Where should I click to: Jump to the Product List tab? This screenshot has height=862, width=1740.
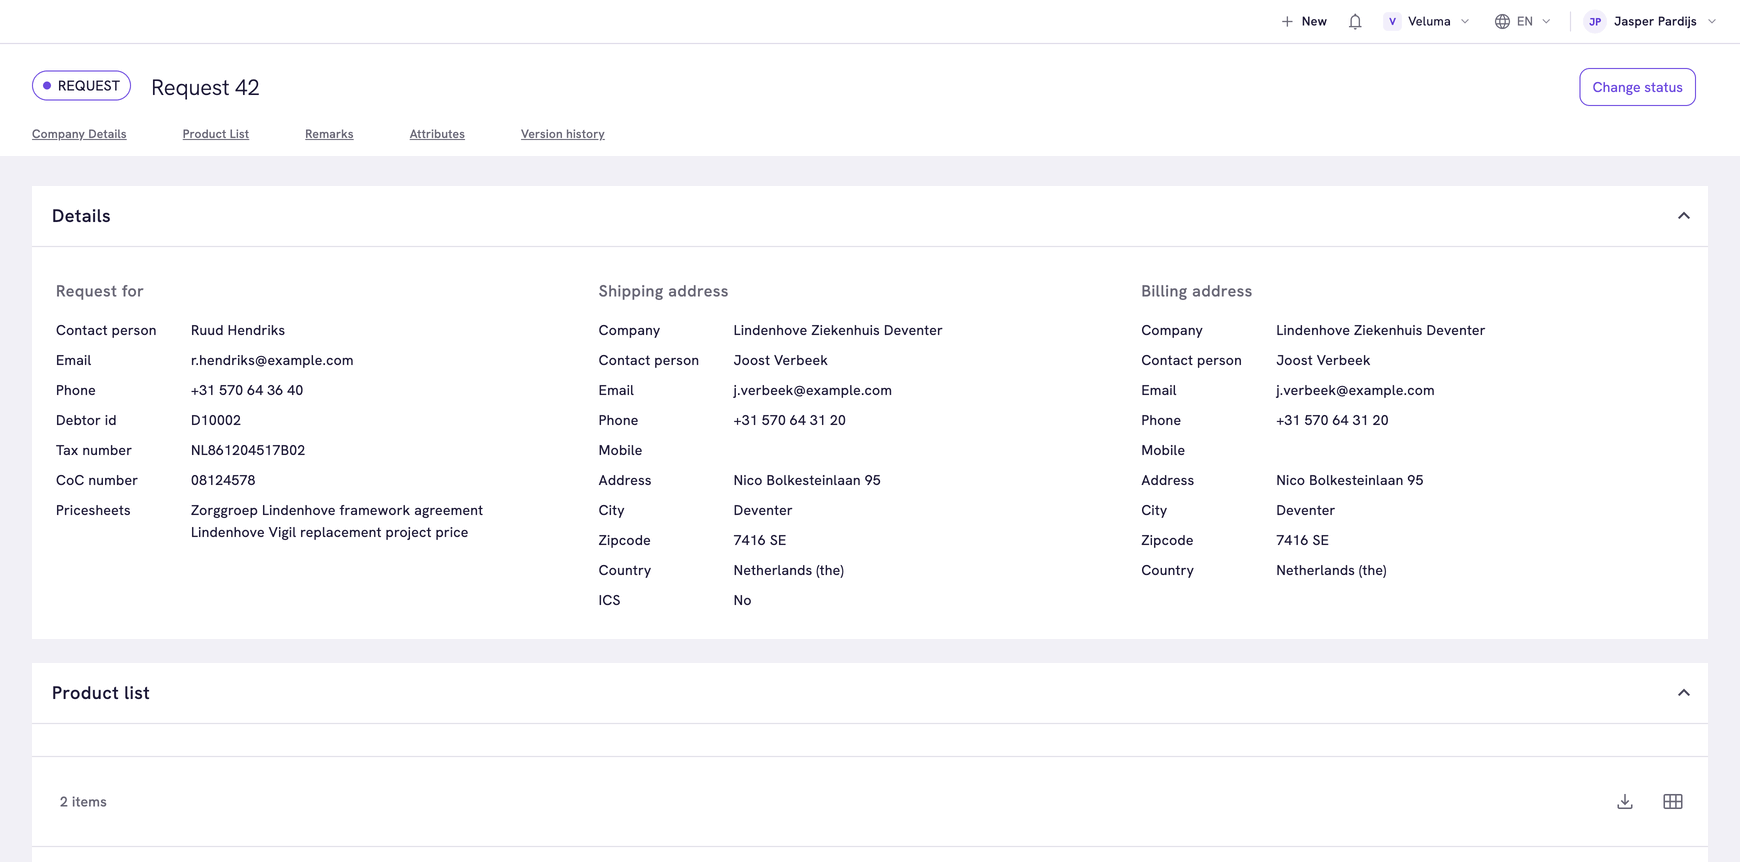[216, 134]
